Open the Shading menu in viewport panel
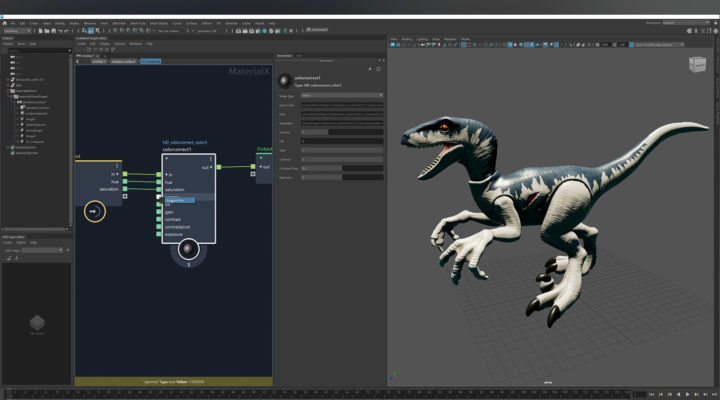This screenshot has width=720, height=400. click(x=407, y=39)
